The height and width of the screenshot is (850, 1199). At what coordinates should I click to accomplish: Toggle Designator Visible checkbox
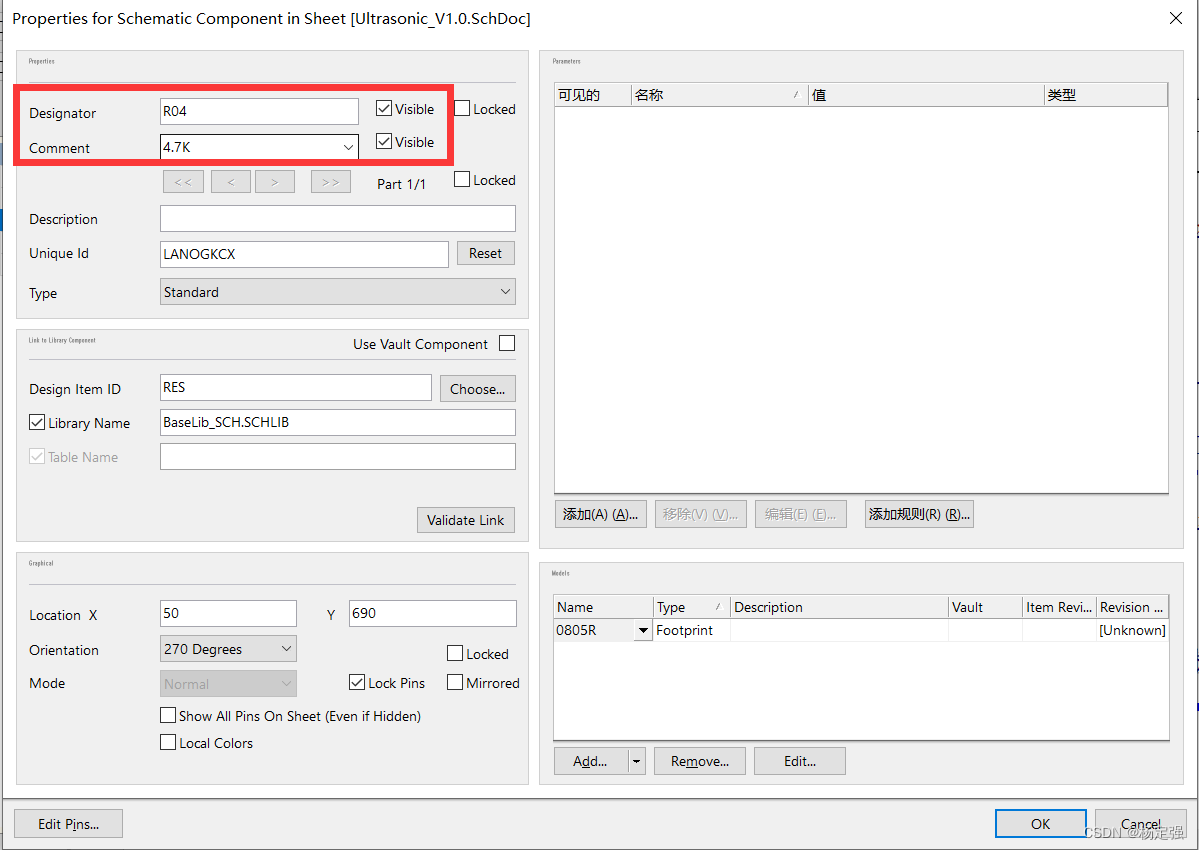pos(384,109)
